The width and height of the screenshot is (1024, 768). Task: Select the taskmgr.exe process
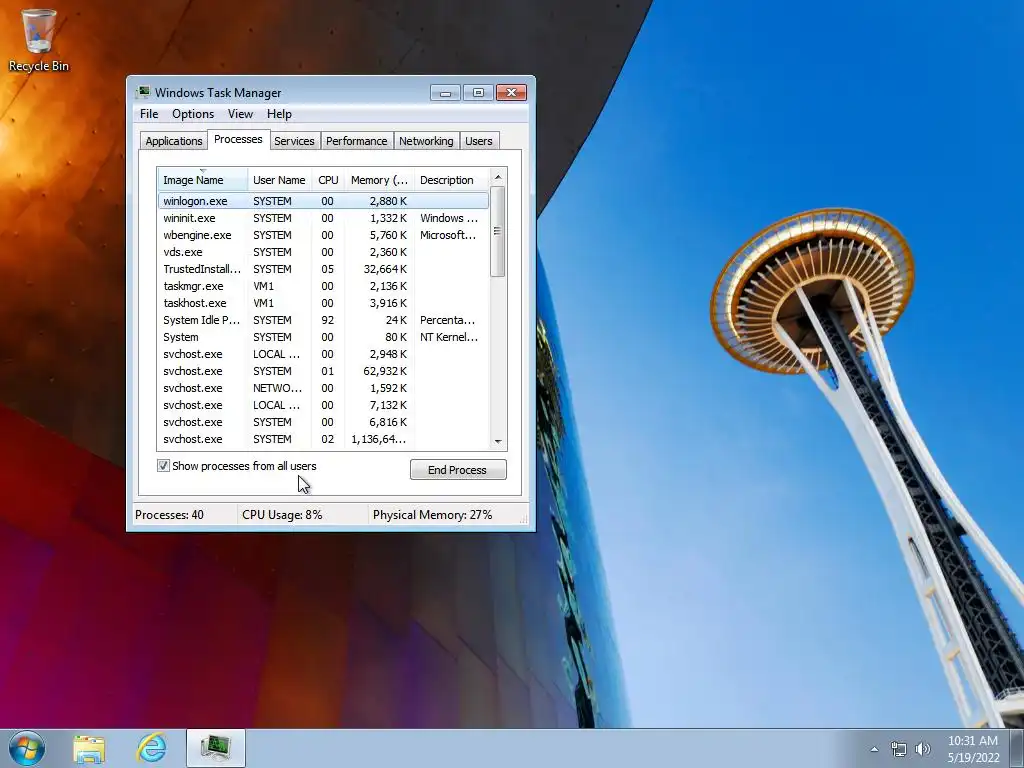(x=323, y=286)
